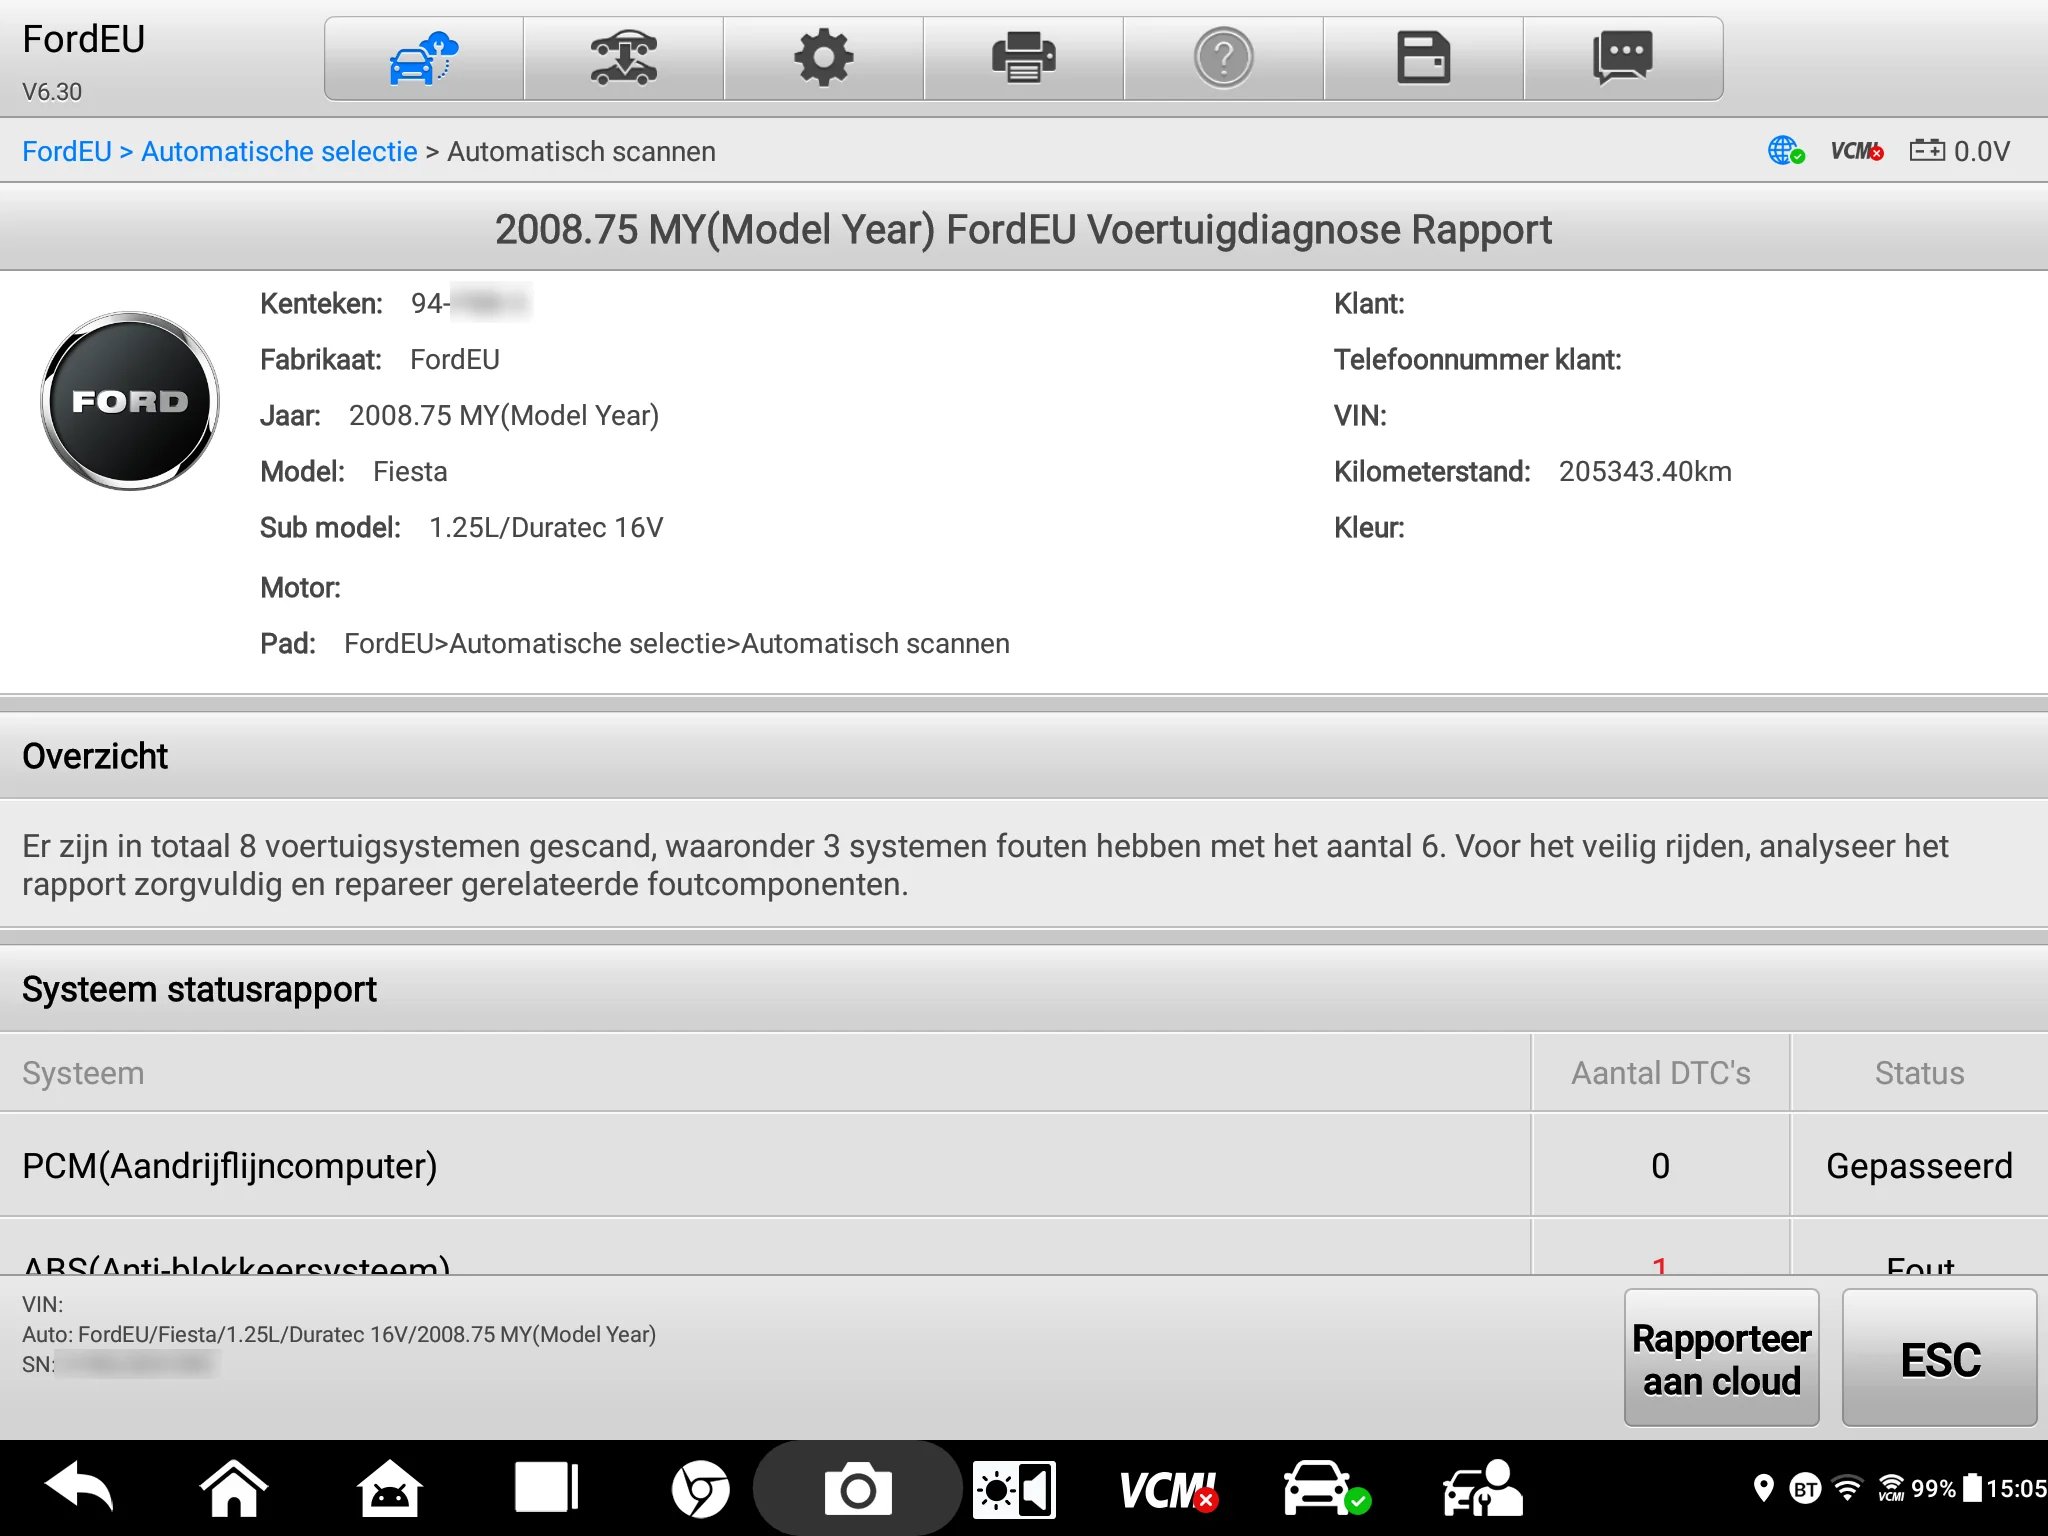2048x1536 pixels.
Task: Click the PCM DTC count 0 cell
Action: [x=1660, y=1166]
